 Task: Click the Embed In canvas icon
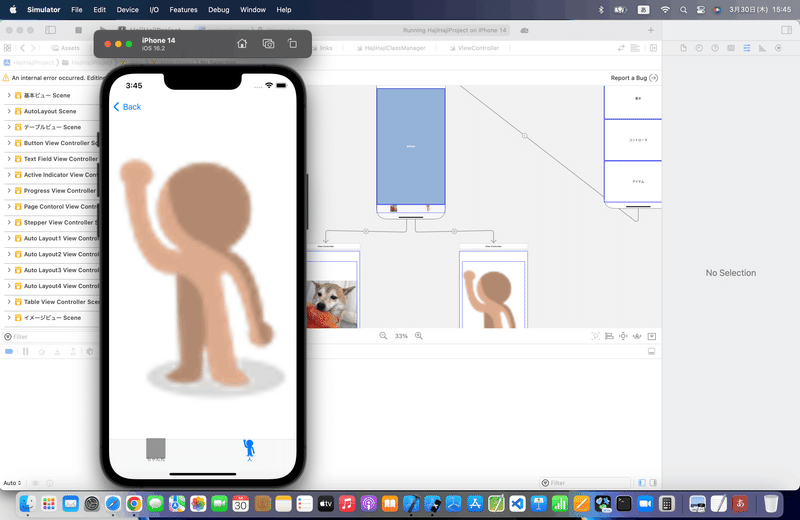[x=652, y=336]
